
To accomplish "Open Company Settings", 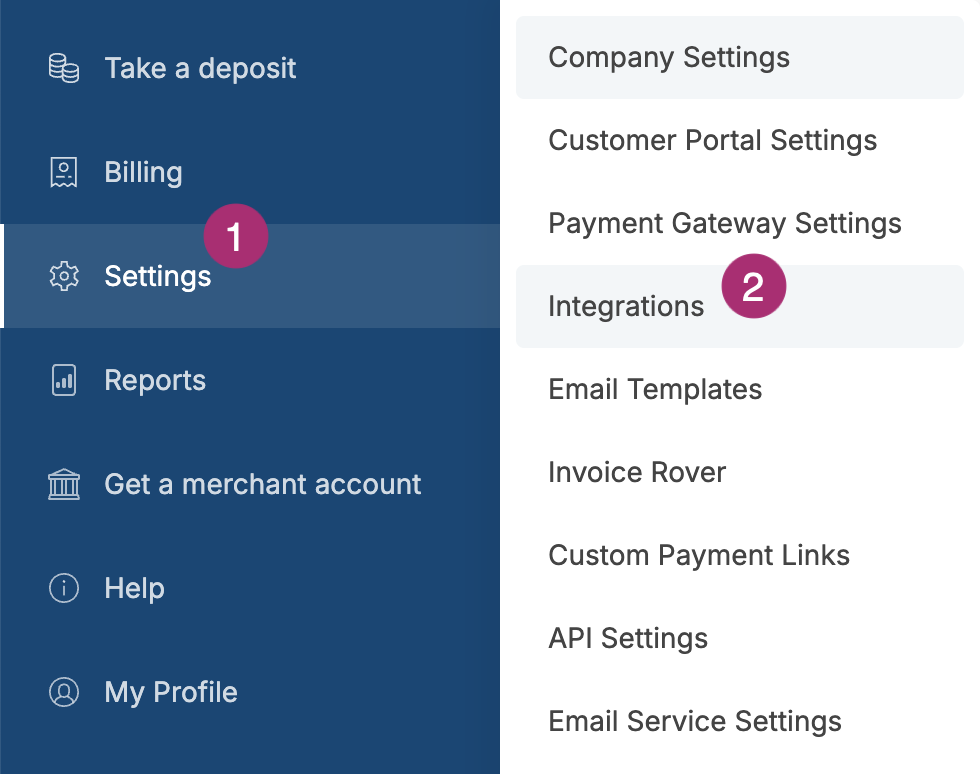I will 668,57.
